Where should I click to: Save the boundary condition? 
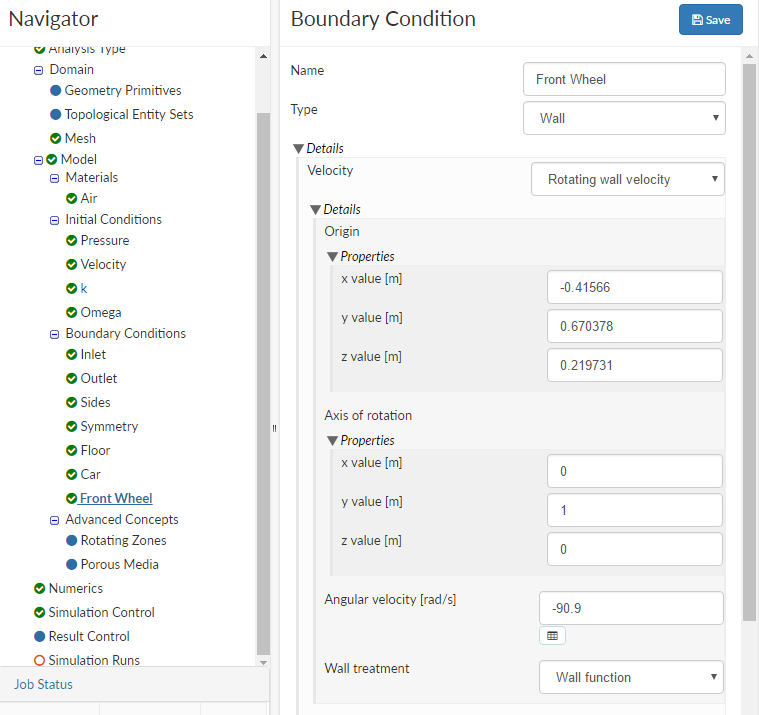(x=710, y=20)
